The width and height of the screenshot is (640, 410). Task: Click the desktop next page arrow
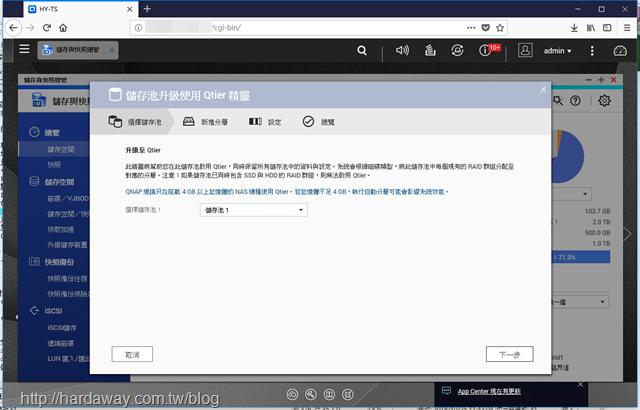(628, 234)
